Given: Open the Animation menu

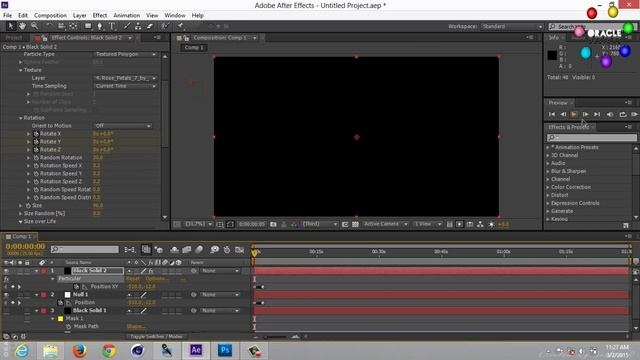Looking at the screenshot, I should click(127, 15).
